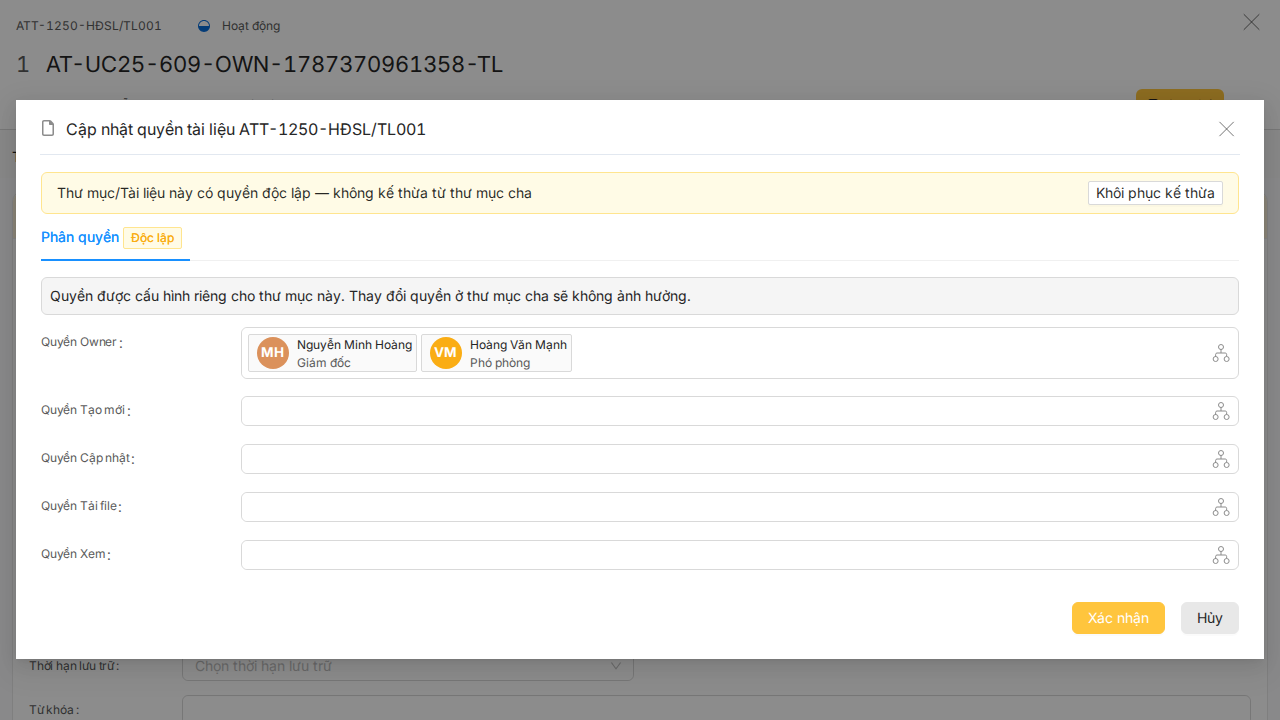Click the Khôi phục kế thừa button
Viewport: 1280px width, 720px height.
[1155, 193]
